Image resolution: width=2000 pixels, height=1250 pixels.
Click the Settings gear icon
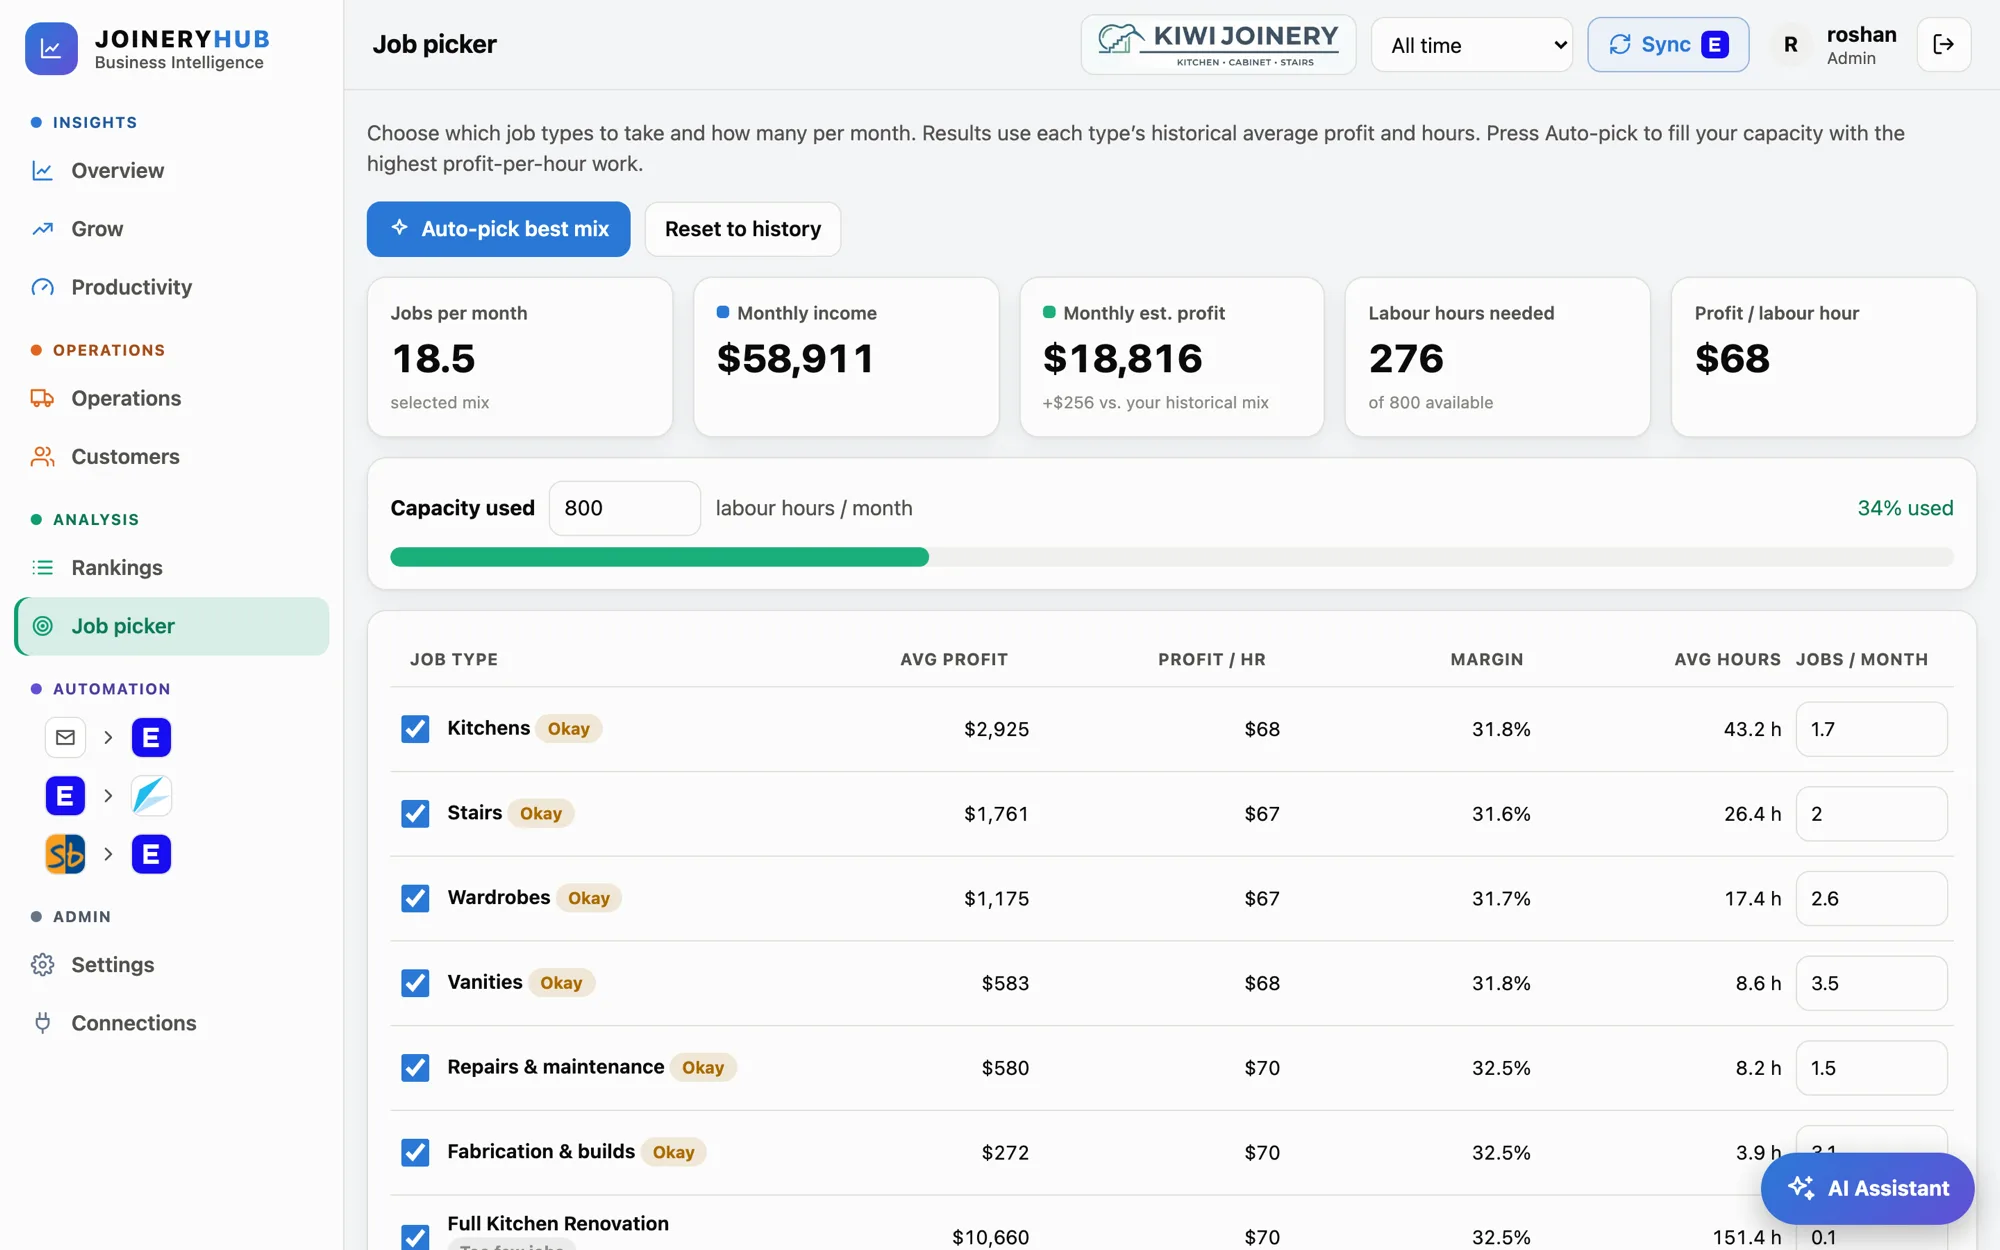[42, 965]
